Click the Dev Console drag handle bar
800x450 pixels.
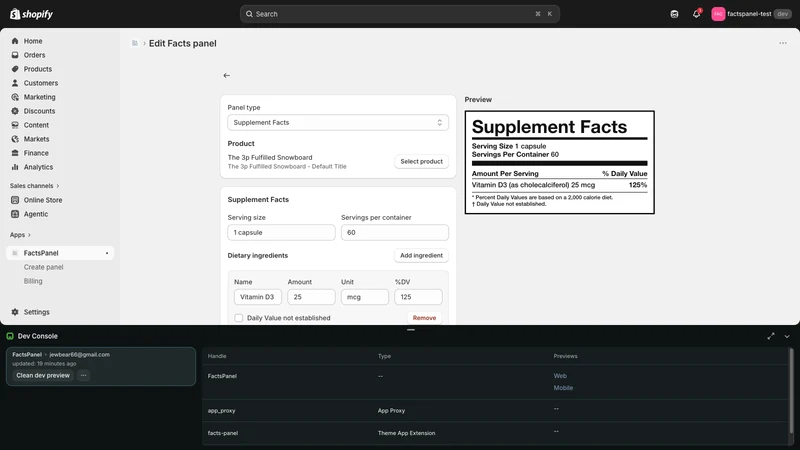411,330
